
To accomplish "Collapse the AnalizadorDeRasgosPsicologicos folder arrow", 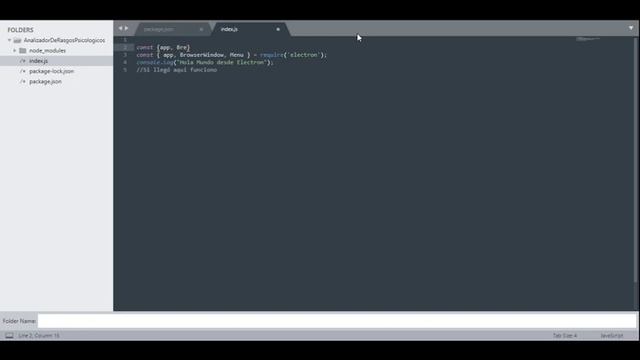I will tap(9, 40).
